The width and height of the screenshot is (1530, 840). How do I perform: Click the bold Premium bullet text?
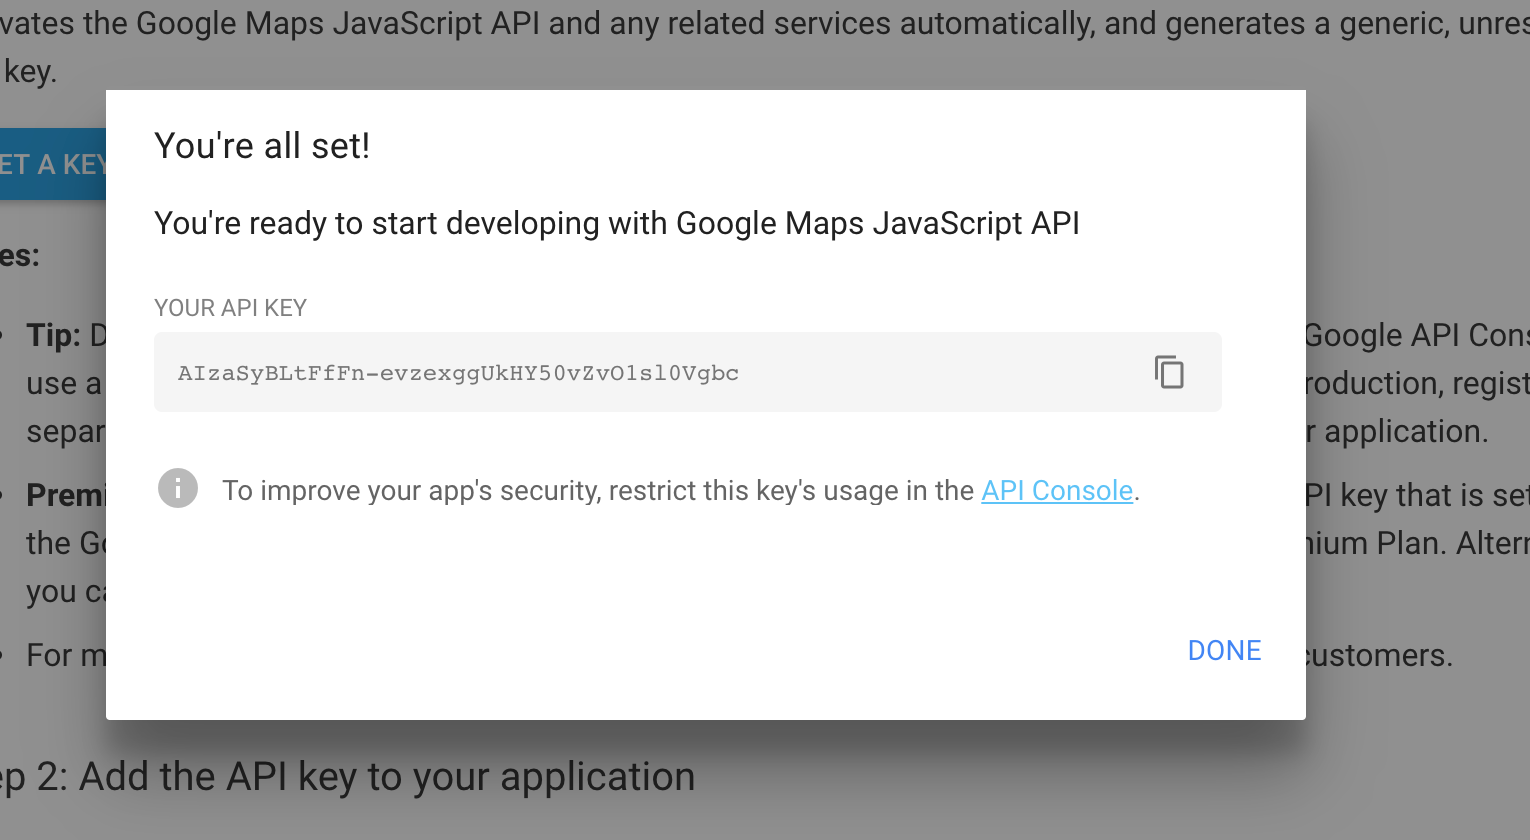(66, 495)
